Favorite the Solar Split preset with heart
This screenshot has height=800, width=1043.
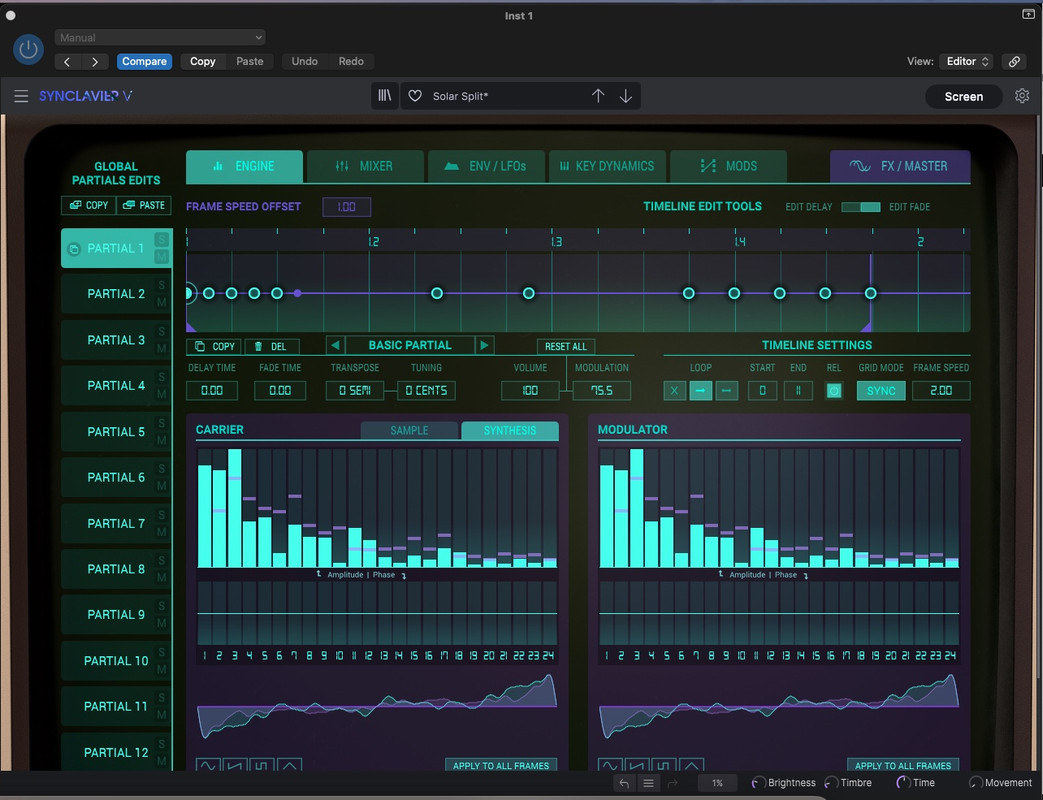[415, 96]
